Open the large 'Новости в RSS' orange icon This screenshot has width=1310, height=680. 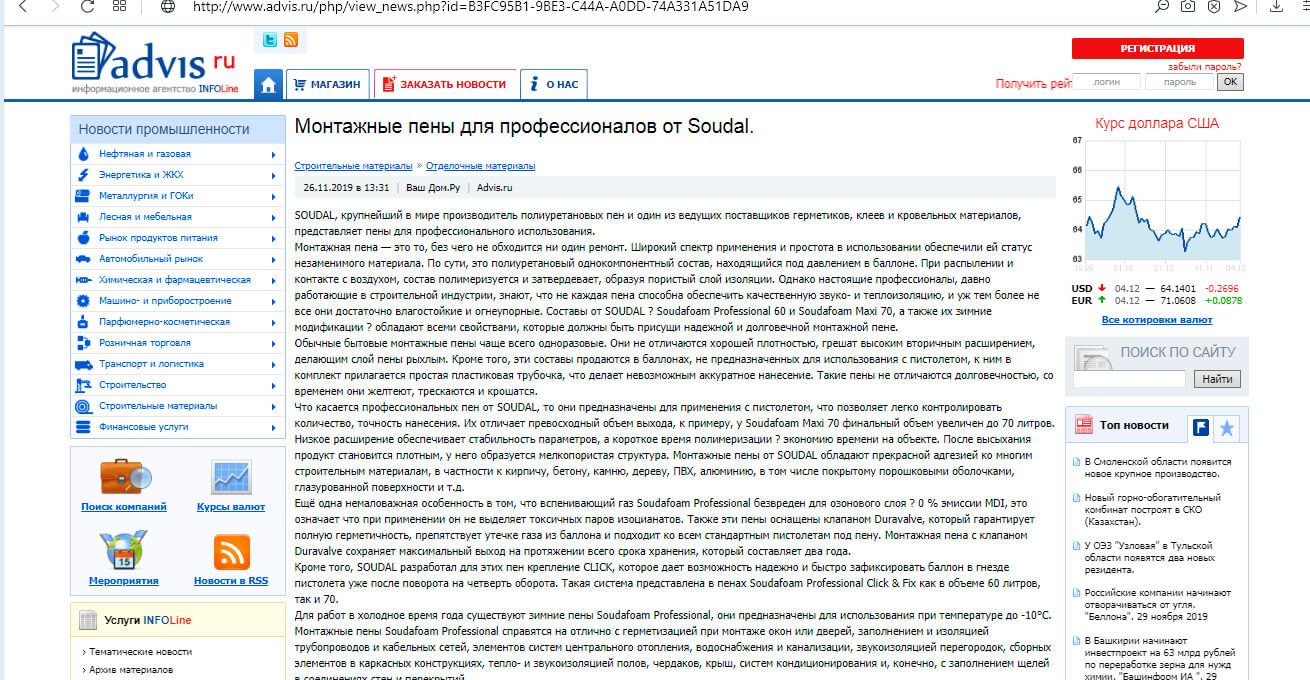point(231,552)
